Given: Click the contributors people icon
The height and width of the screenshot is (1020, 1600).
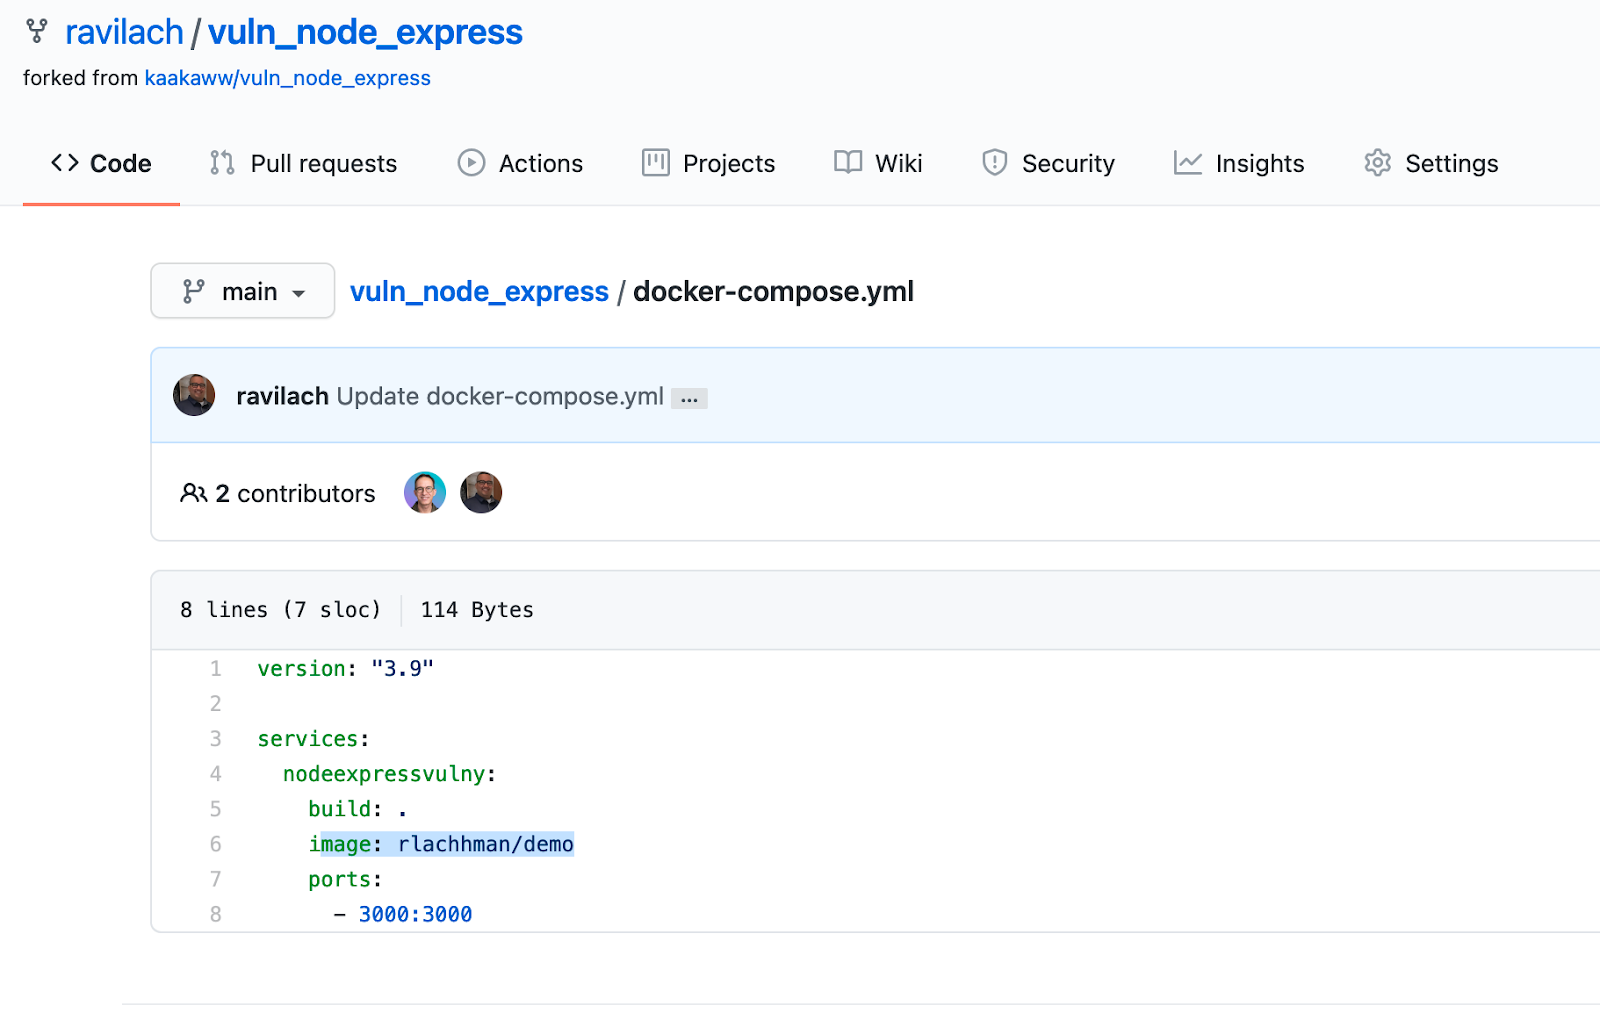Looking at the screenshot, I should (193, 493).
